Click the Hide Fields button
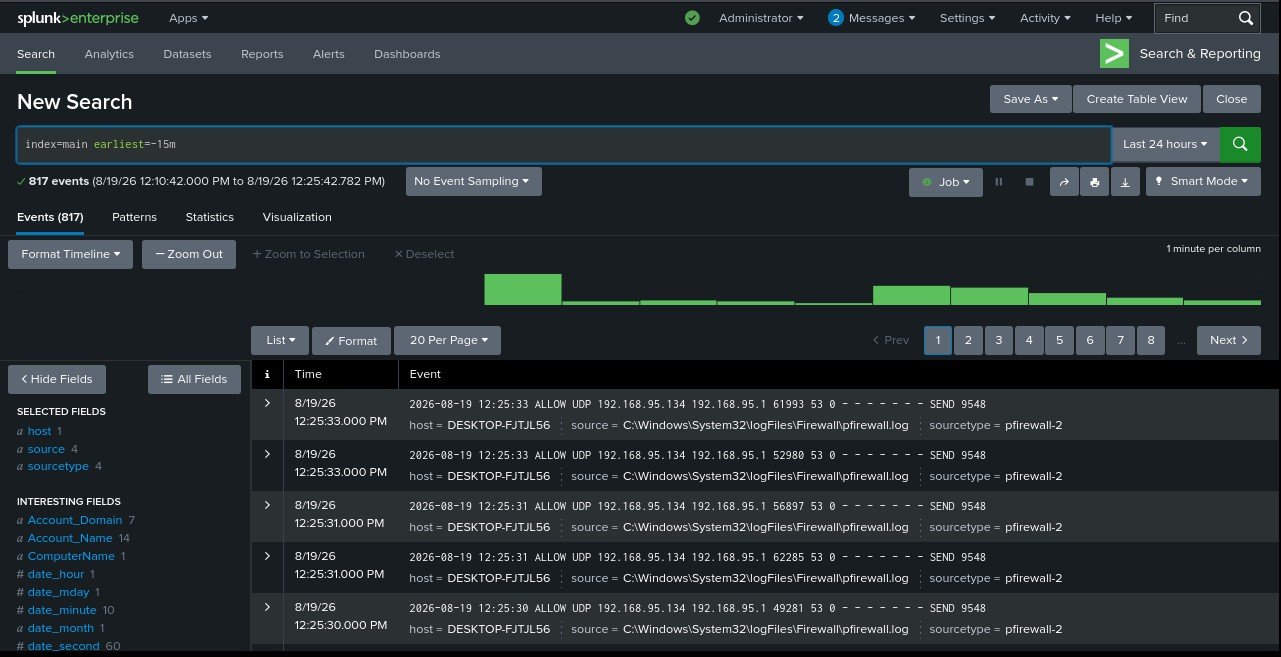The height and width of the screenshot is (657, 1281). [x=57, y=379]
